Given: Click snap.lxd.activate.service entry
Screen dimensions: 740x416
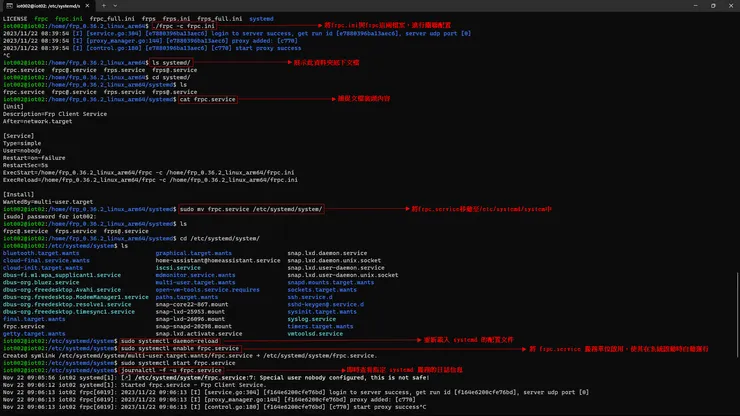Looking at the screenshot, I should tap(199, 333).
